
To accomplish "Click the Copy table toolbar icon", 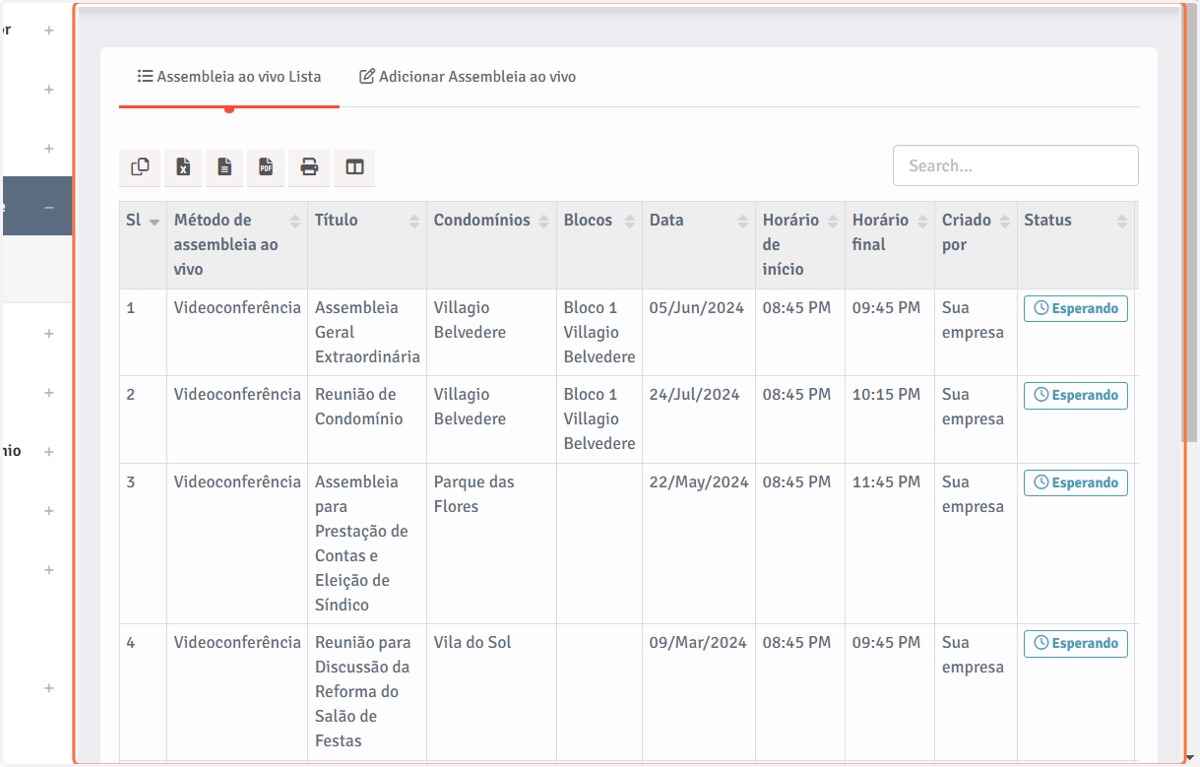I will point(140,167).
